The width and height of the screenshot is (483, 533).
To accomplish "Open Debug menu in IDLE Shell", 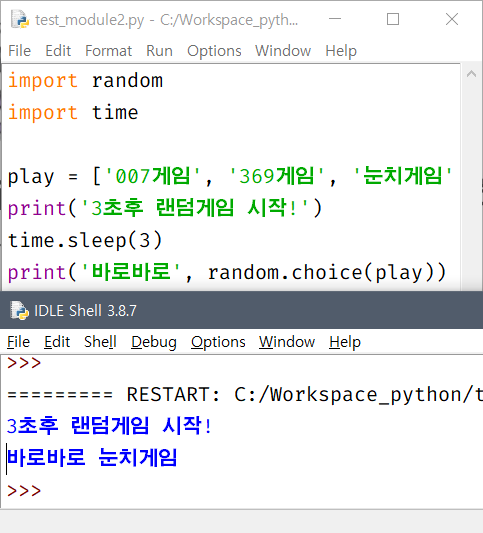I will 154,342.
